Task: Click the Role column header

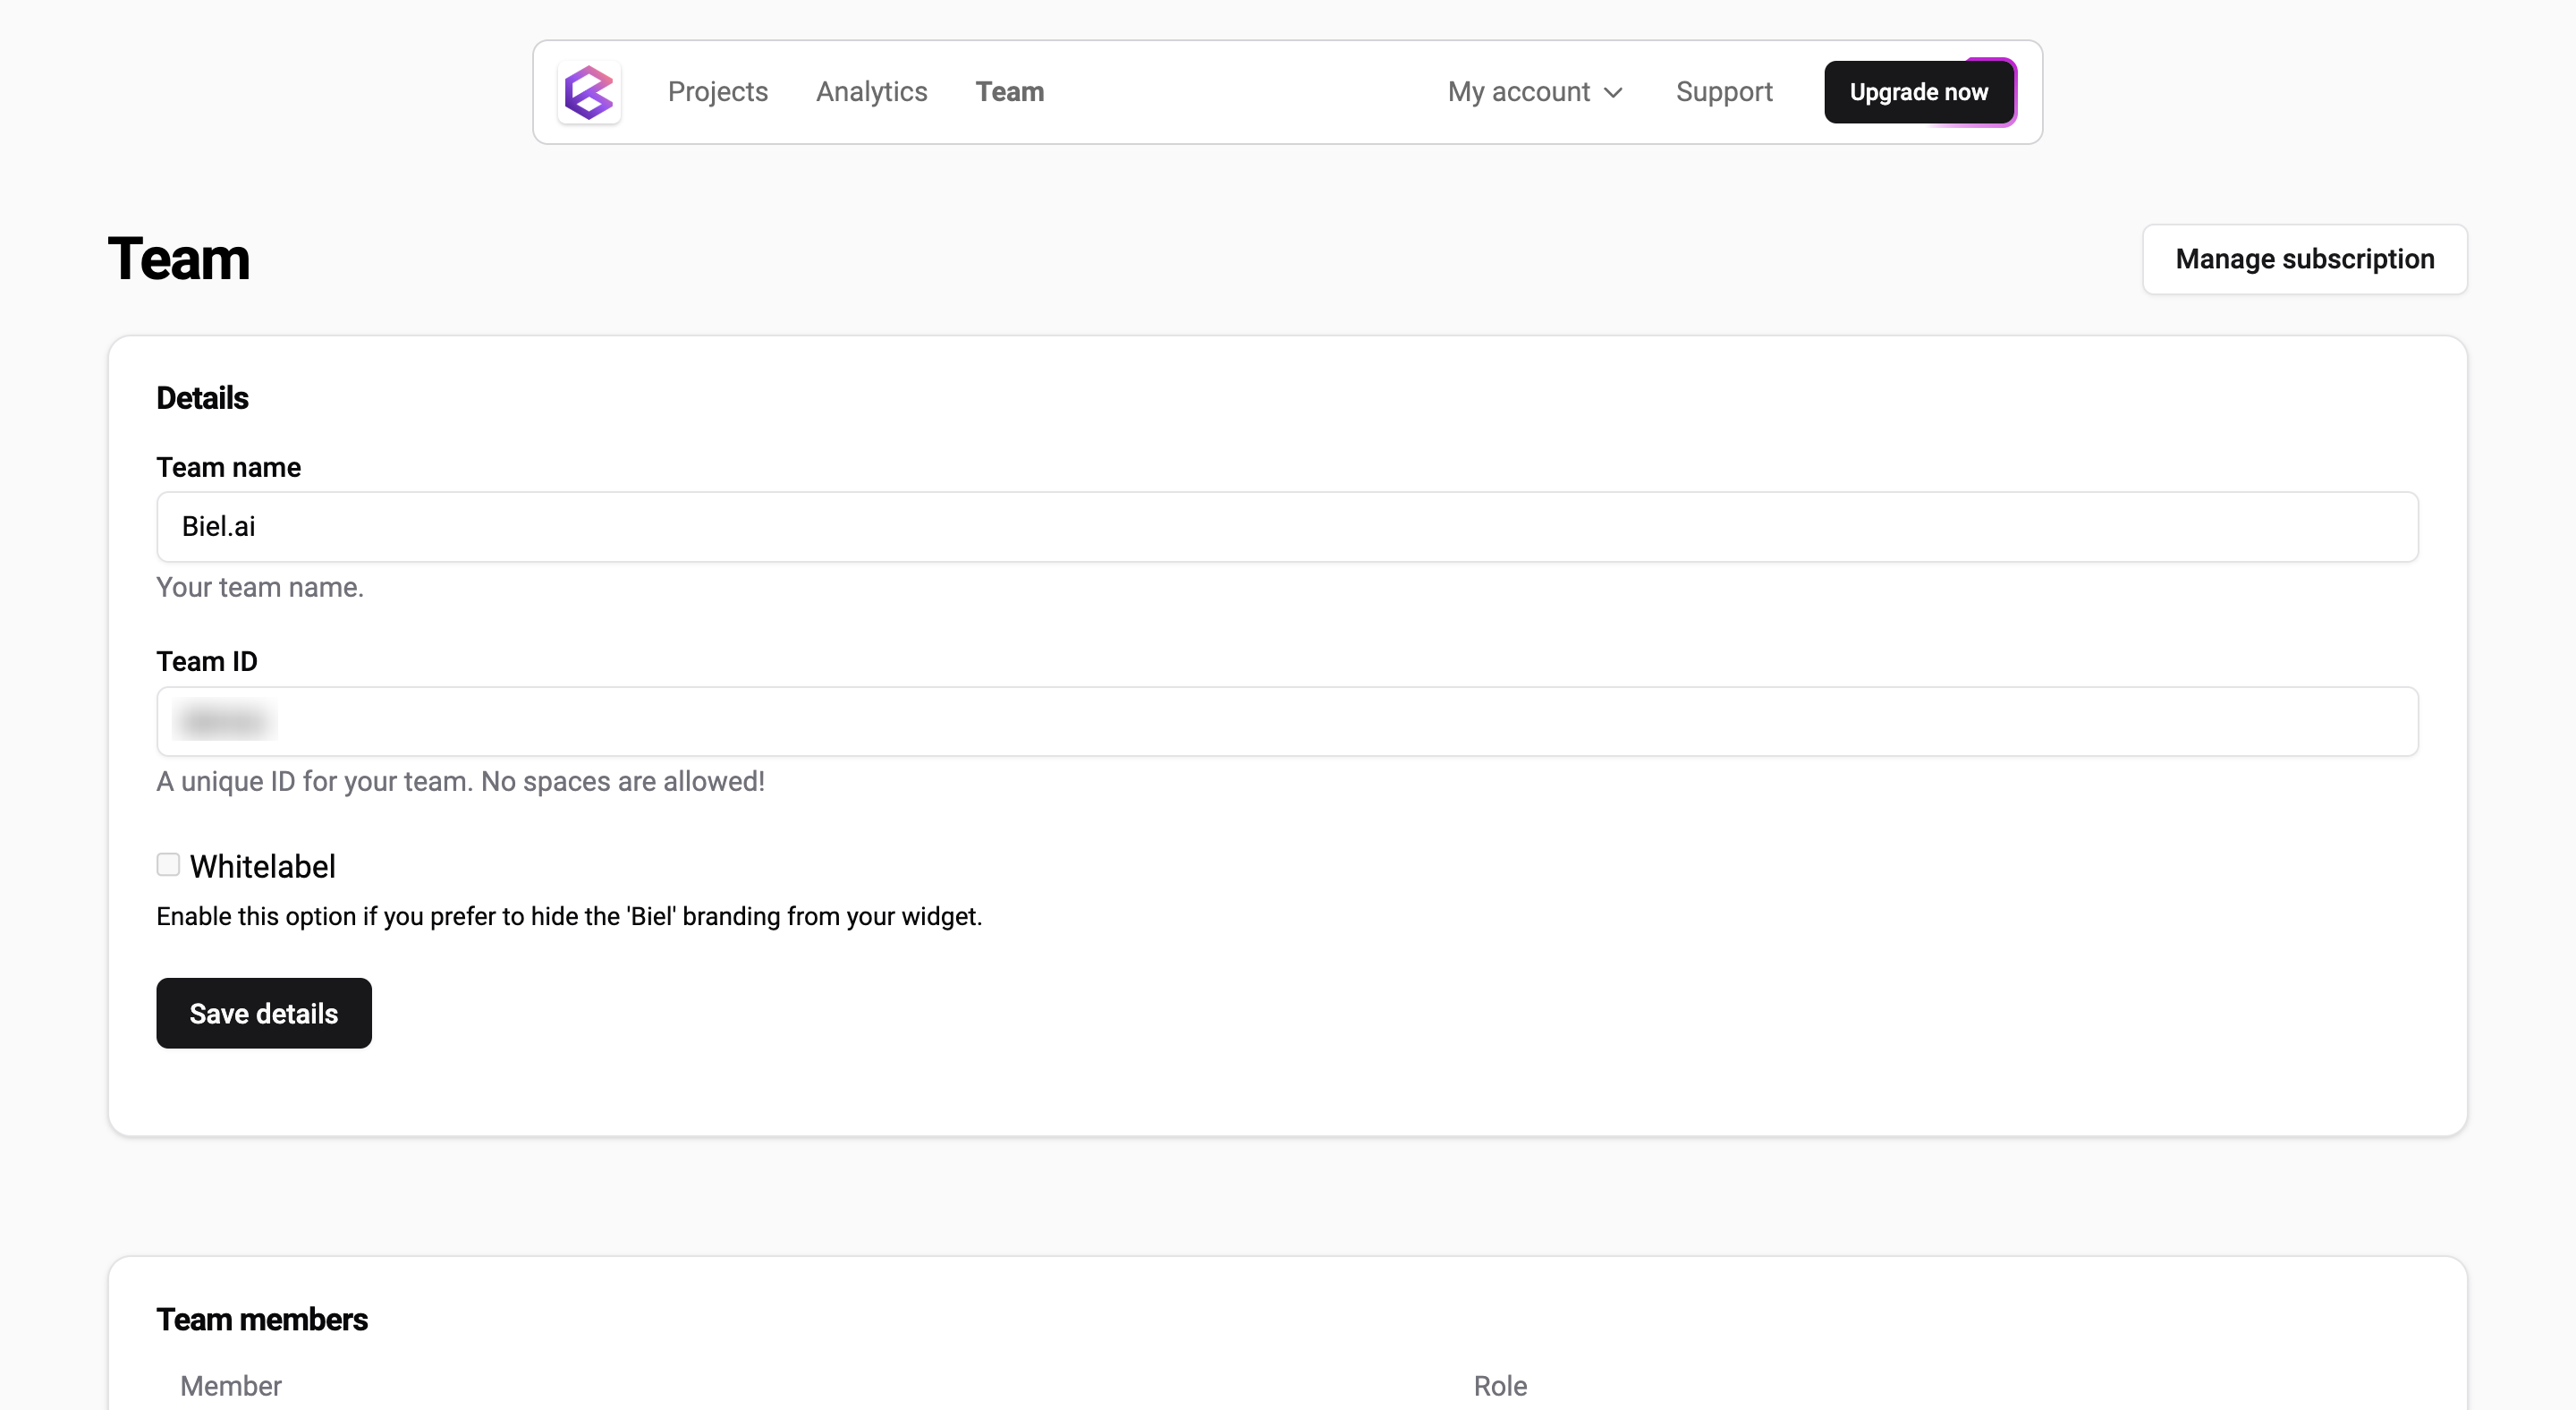Action: (x=1499, y=1385)
